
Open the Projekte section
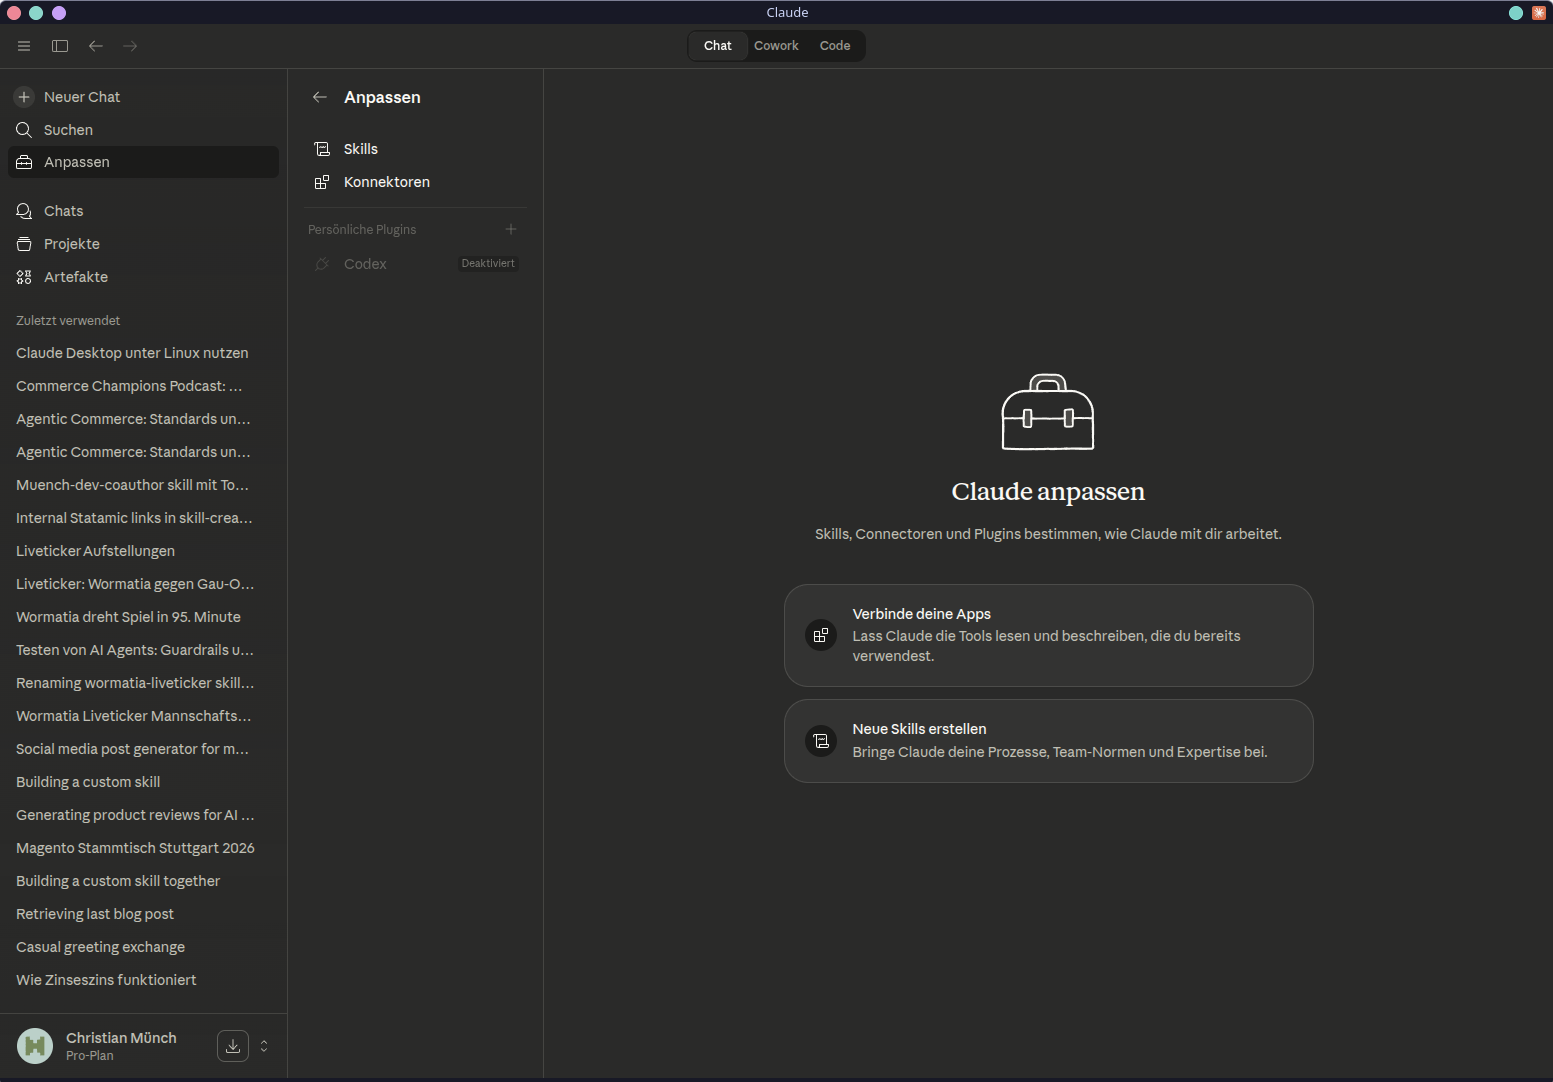[x=70, y=243]
